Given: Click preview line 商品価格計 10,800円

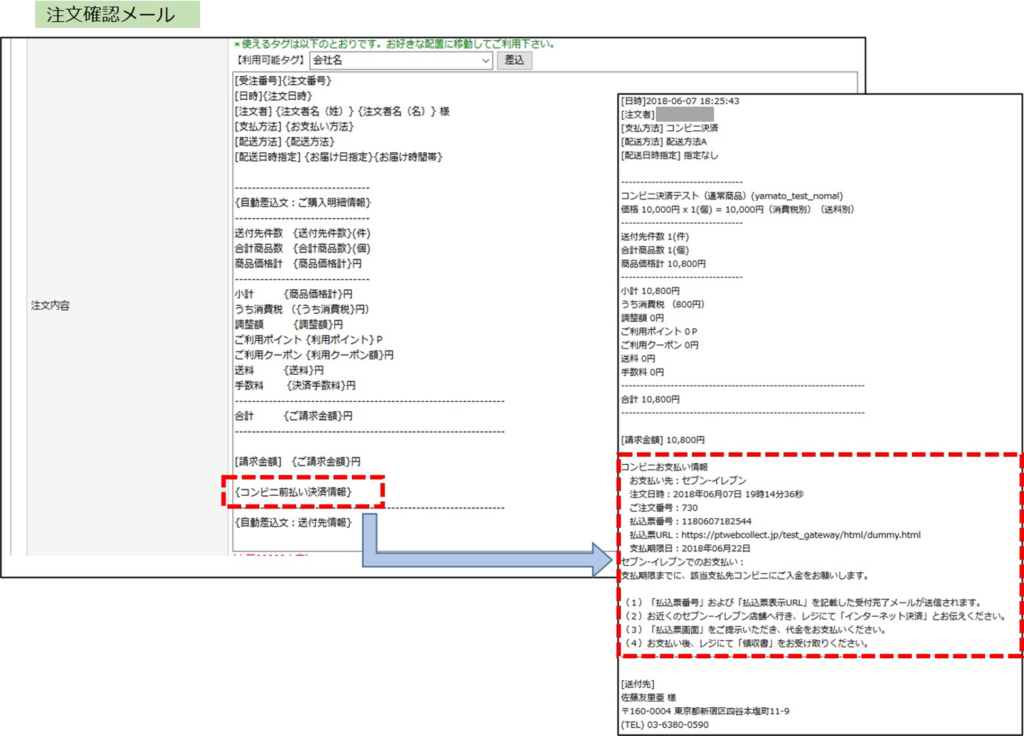Looking at the screenshot, I should click(x=663, y=264).
